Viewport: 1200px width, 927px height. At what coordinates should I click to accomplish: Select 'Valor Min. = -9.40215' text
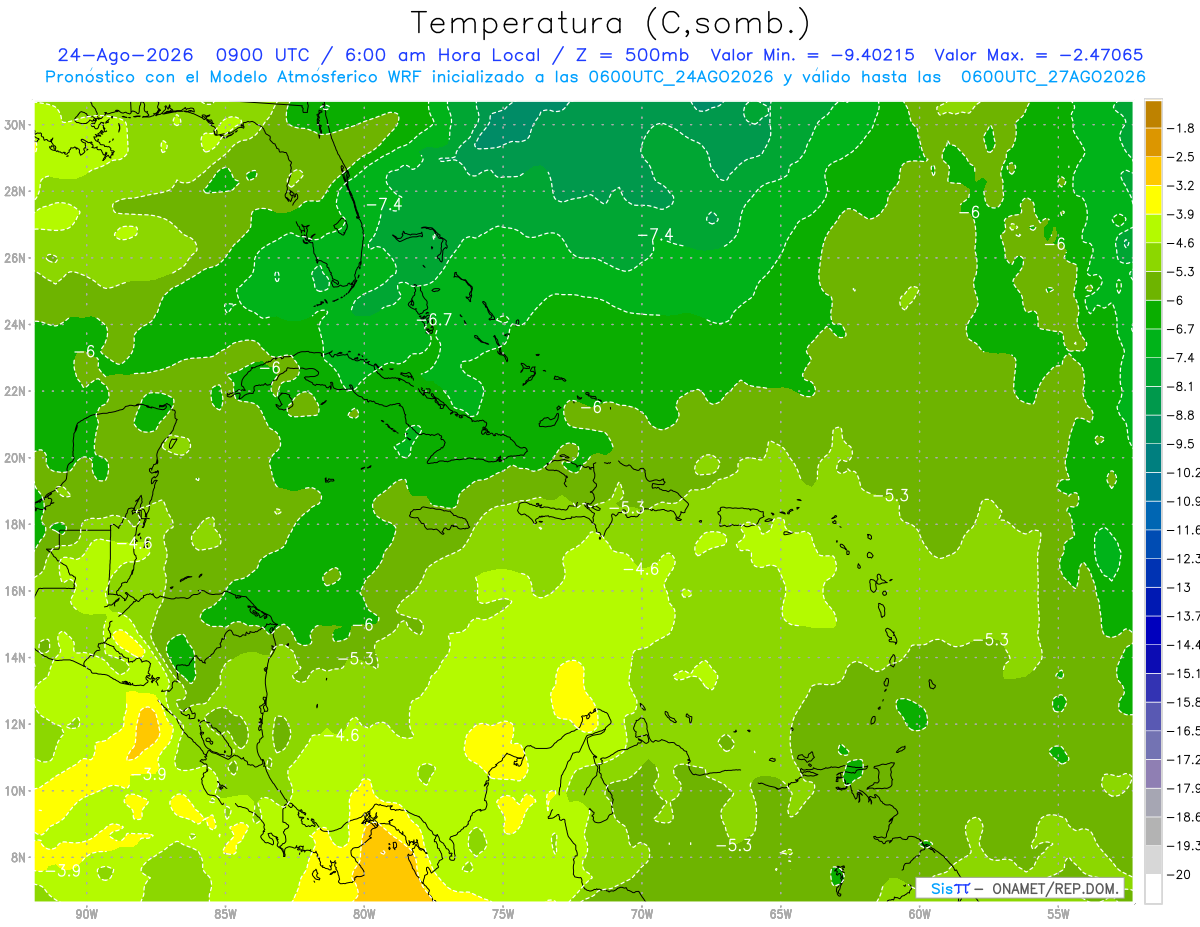click(812, 55)
